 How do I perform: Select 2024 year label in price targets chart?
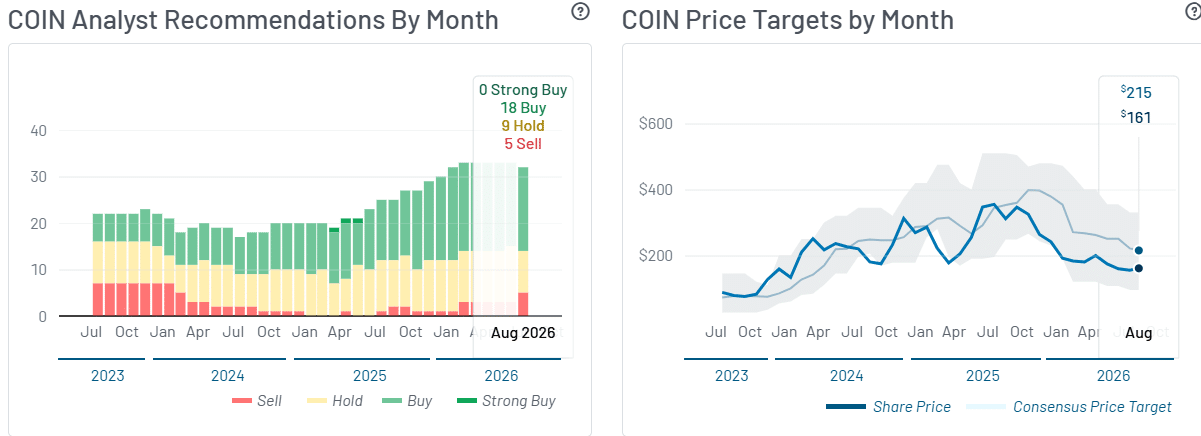[x=845, y=376]
